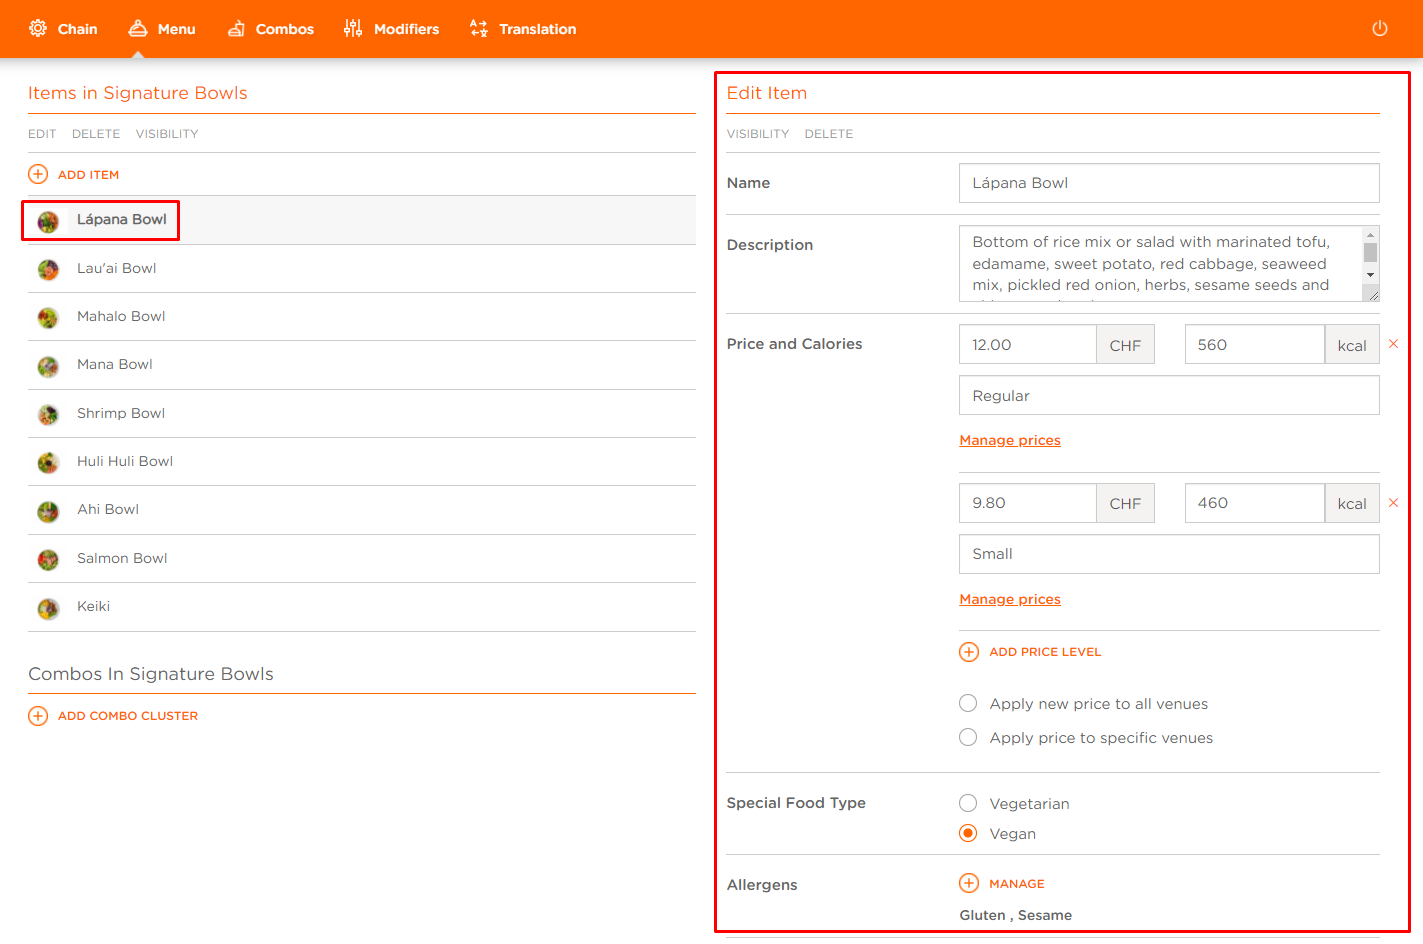Choose Apply new price to all venues
The width and height of the screenshot is (1423, 944).
click(968, 703)
